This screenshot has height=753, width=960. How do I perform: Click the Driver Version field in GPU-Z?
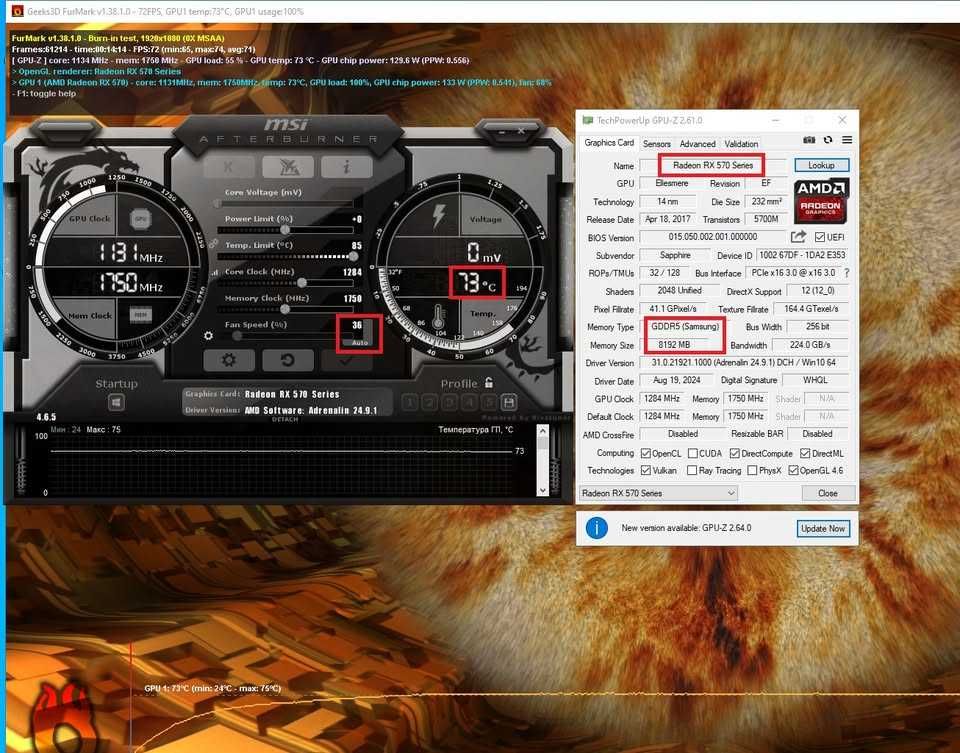[743, 362]
